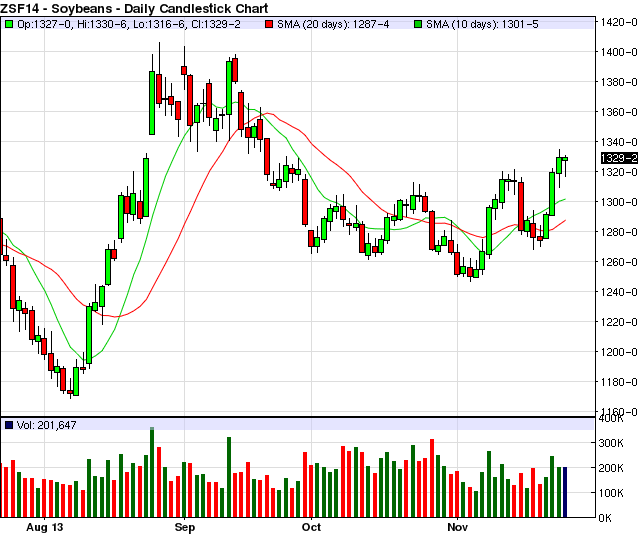
Task: Click the 1380-0 price axis label
Action: coord(619,82)
